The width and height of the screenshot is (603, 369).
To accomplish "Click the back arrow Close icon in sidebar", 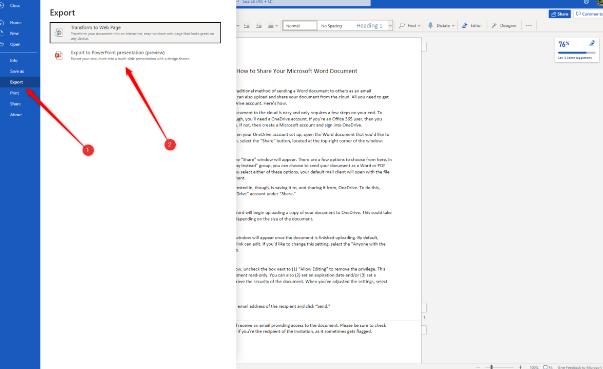I will click(x=2, y=5).
